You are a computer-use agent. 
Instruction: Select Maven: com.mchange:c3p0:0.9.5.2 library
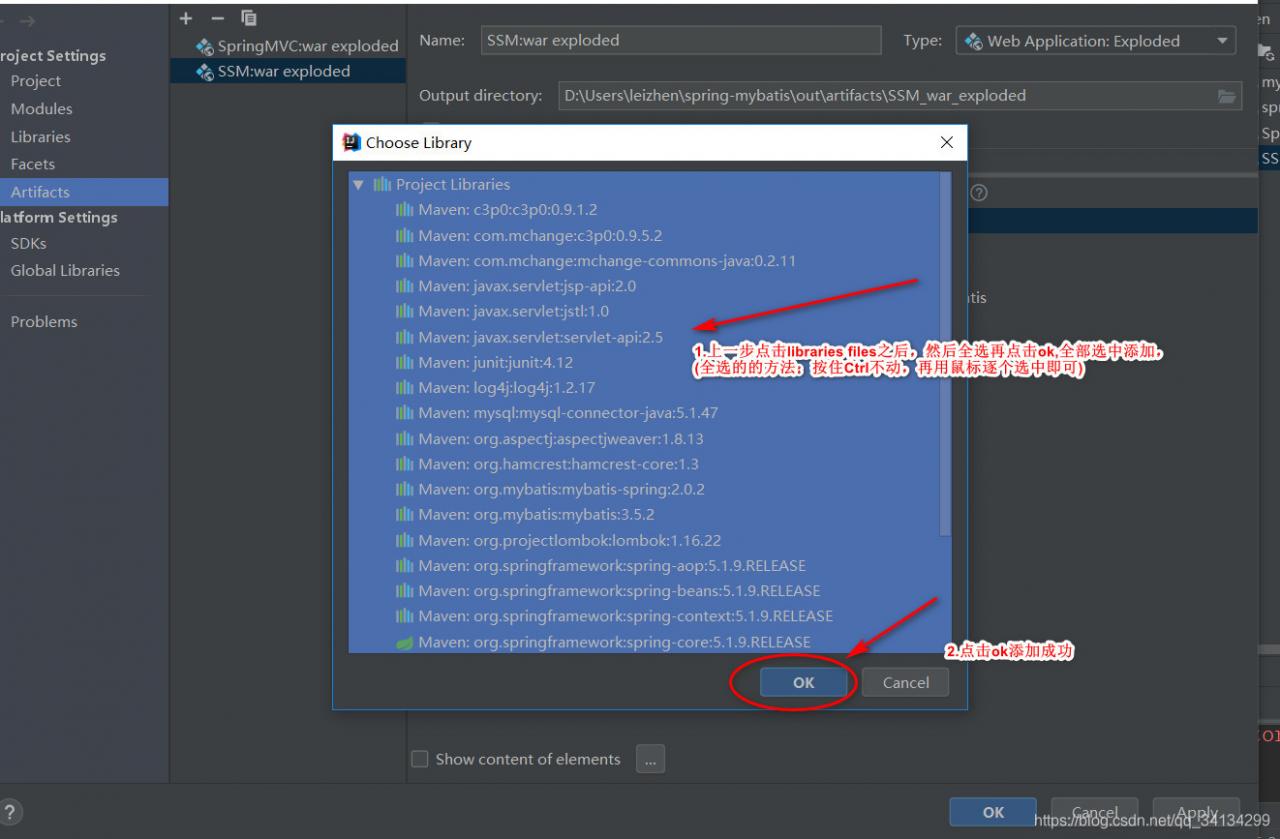[x=645, y=235]
